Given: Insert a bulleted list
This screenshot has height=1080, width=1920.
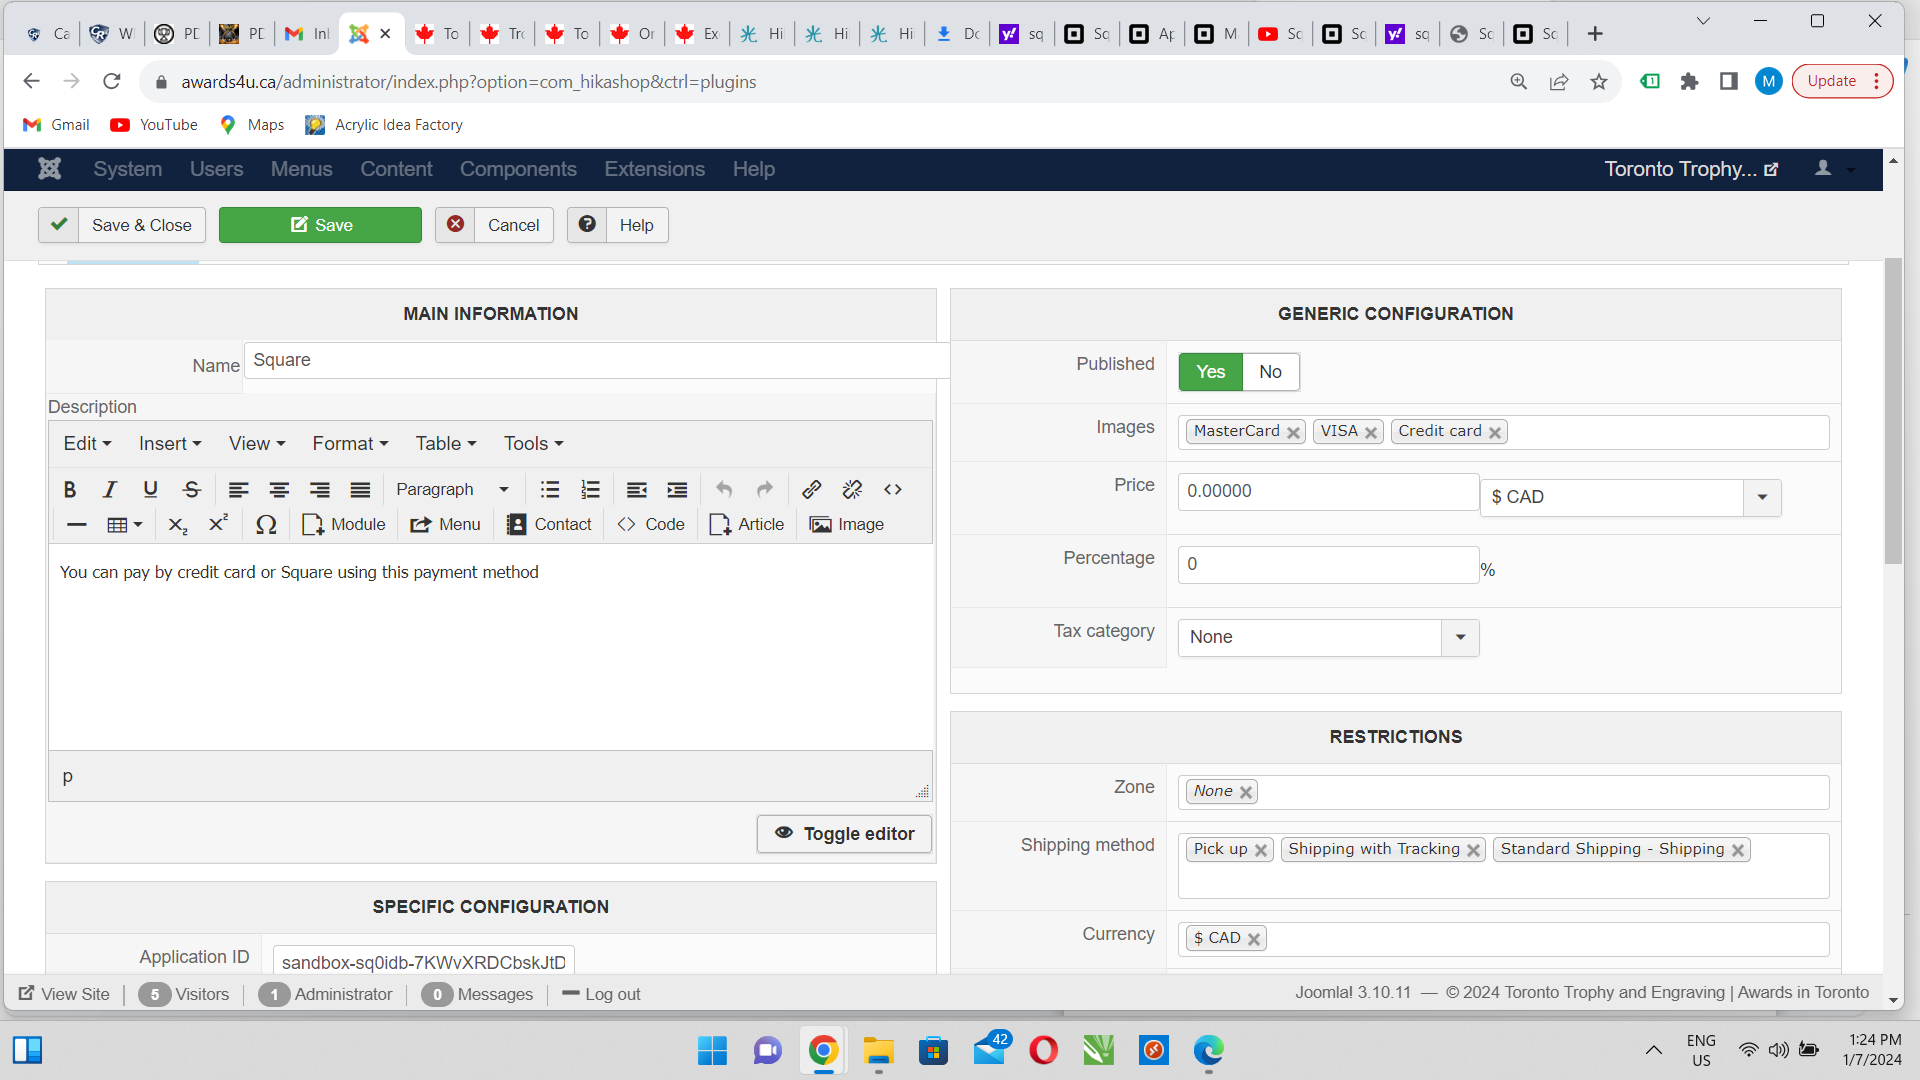Looking at the screenshot, I should click(550, 489).
